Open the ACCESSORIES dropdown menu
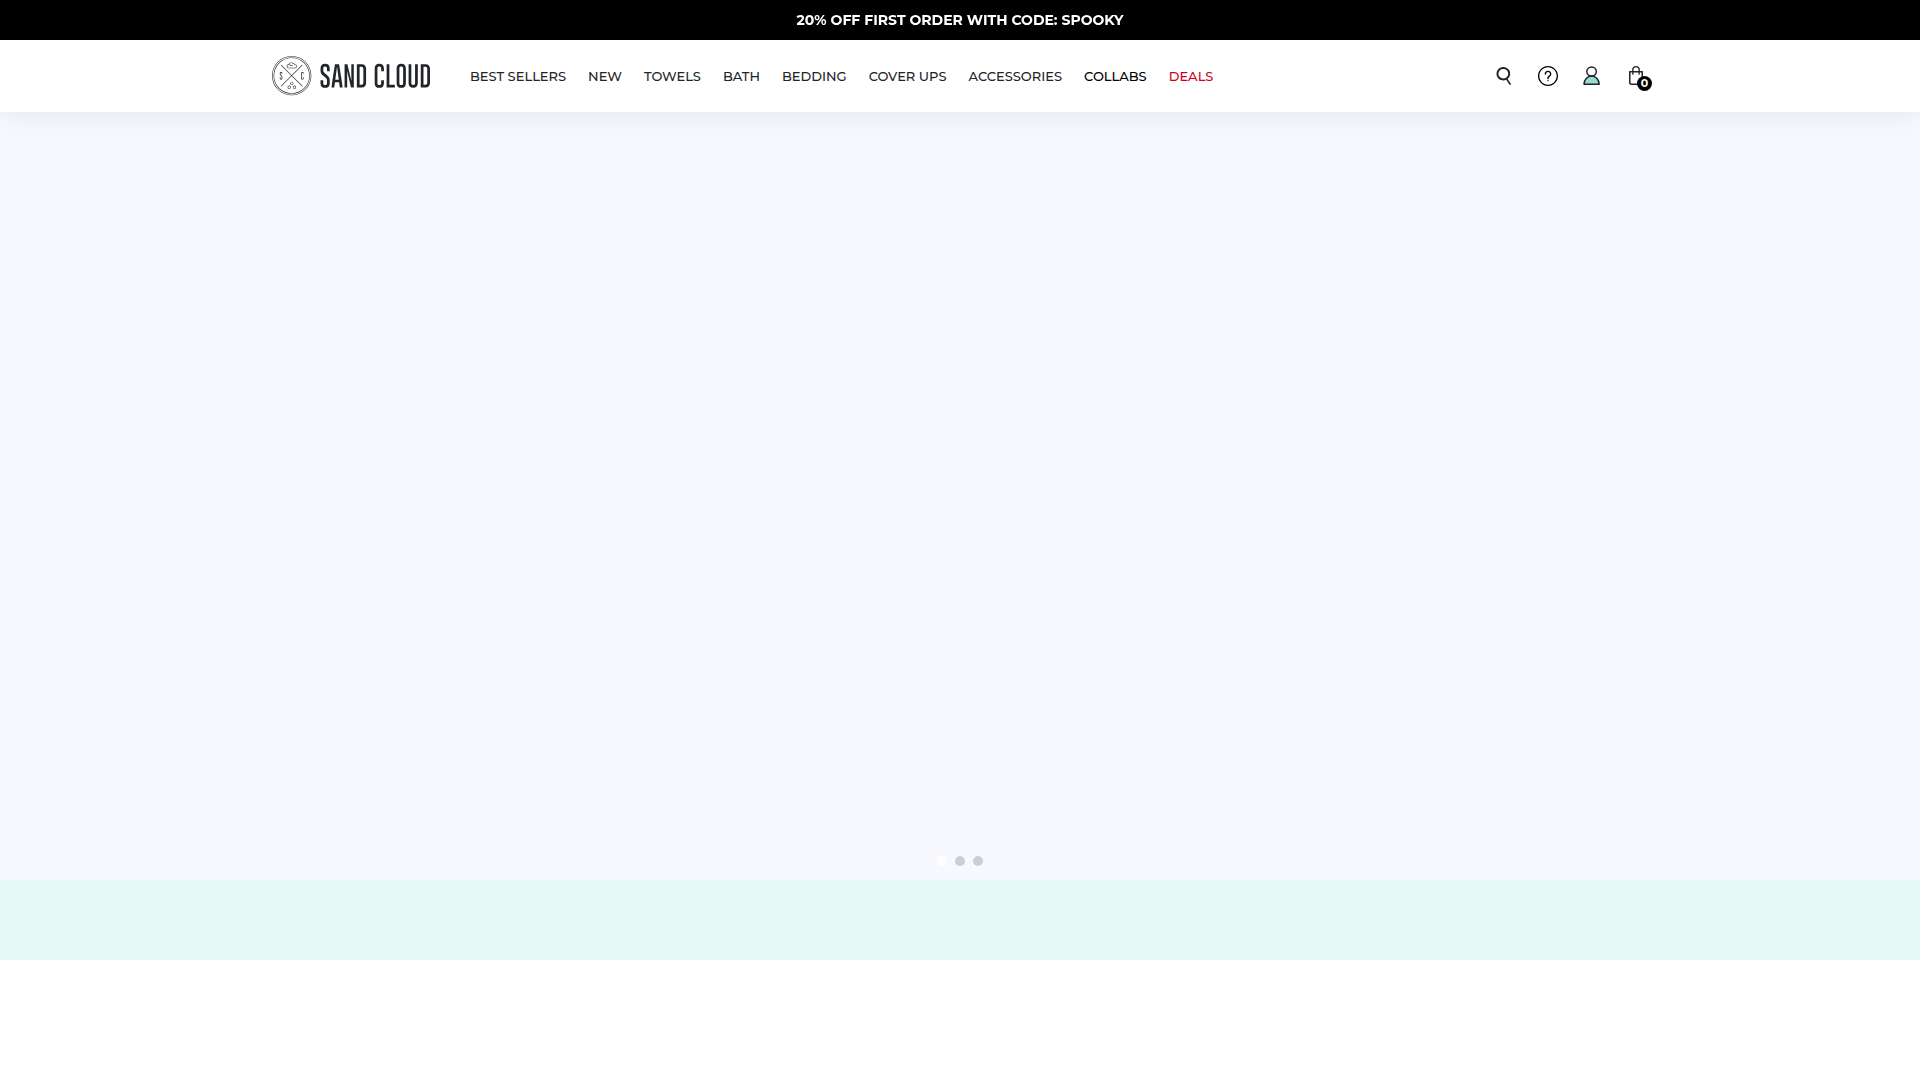1920x1080 pixels. click(1014, 76)
